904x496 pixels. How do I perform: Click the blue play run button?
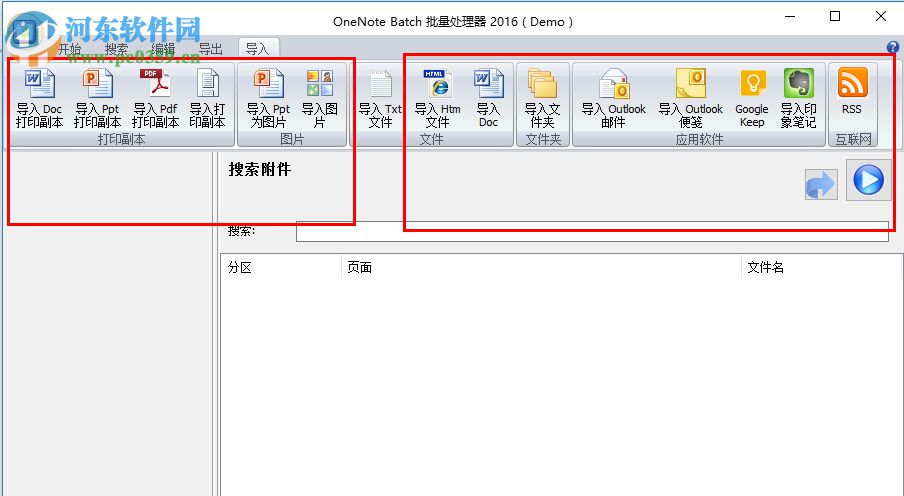click(x=868, y=180)
